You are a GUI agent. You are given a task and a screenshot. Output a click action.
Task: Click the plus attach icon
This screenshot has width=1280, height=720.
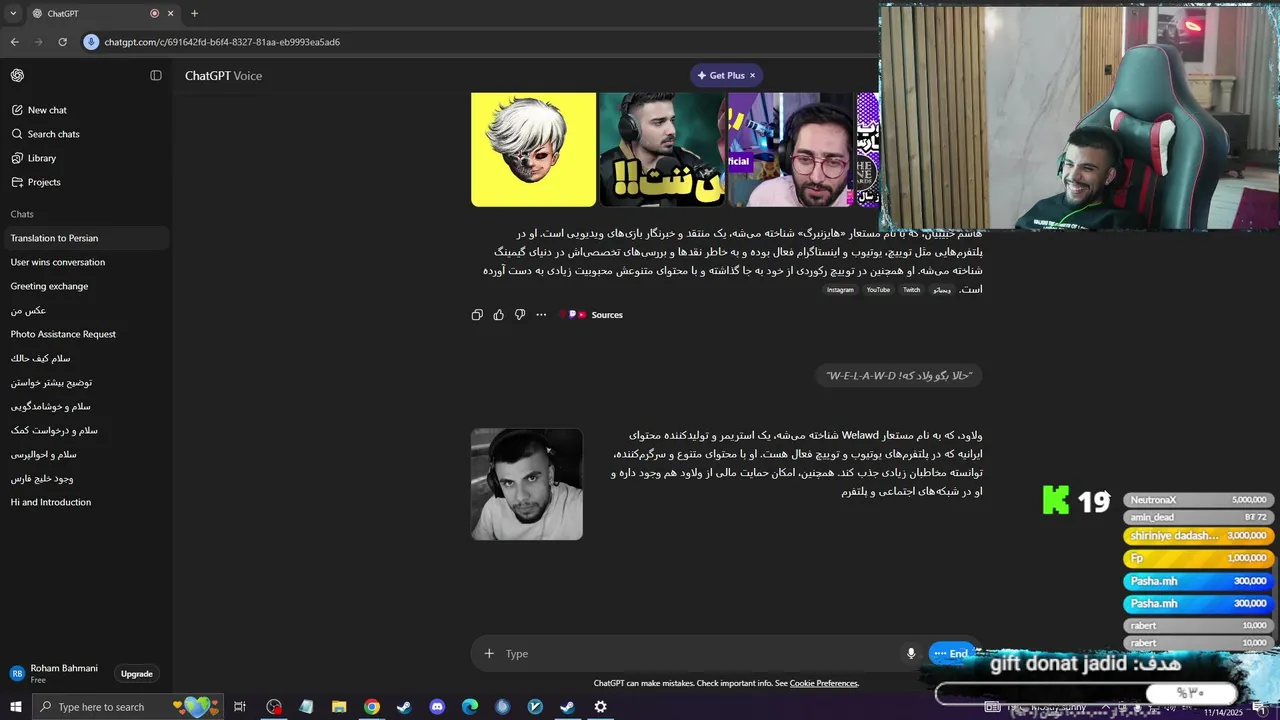tap(489, 653)
